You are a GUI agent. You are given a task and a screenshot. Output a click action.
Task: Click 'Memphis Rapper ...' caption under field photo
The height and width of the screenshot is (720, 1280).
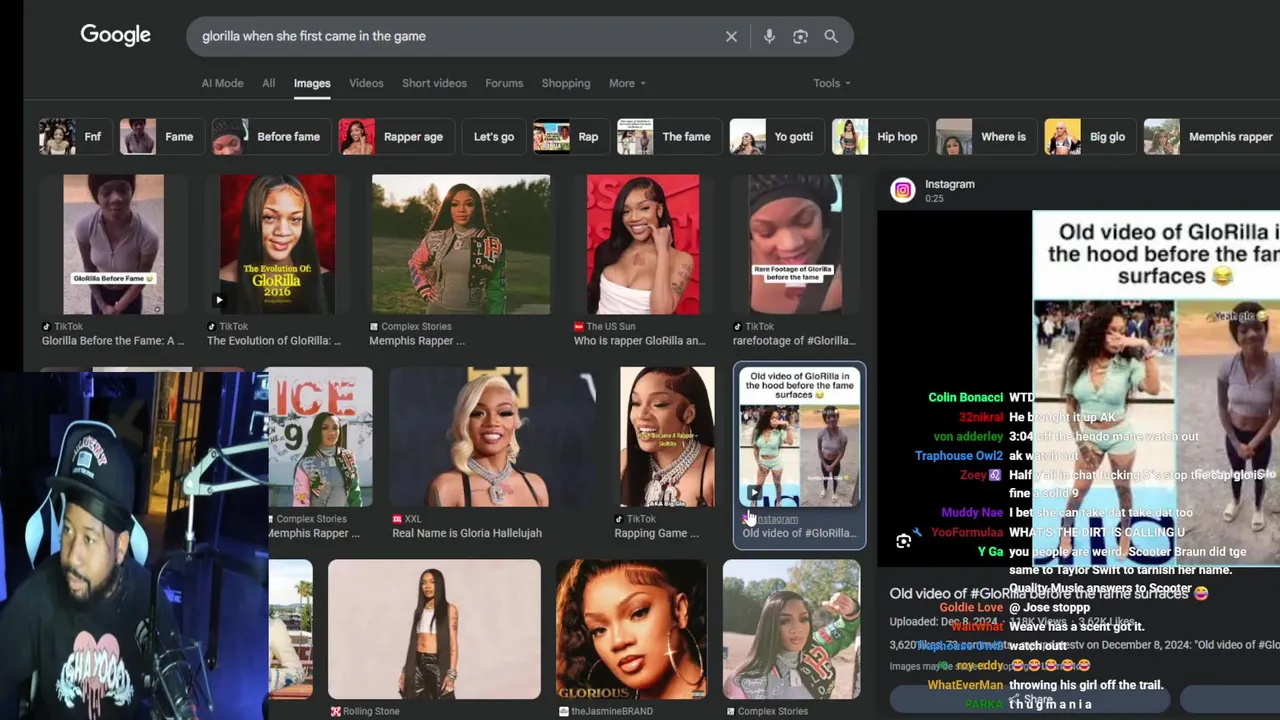tap(417, 341)
